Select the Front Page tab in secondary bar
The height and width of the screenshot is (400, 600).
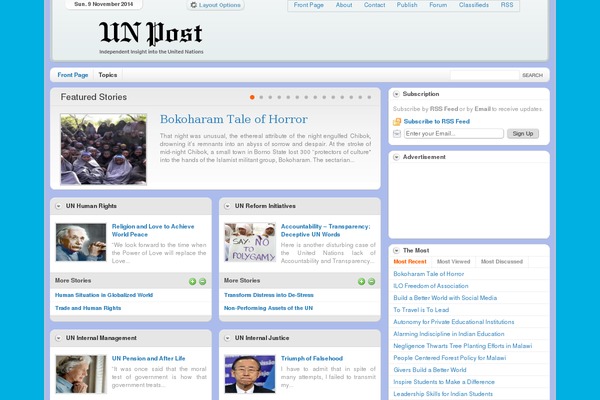click(x=73, y=75)
